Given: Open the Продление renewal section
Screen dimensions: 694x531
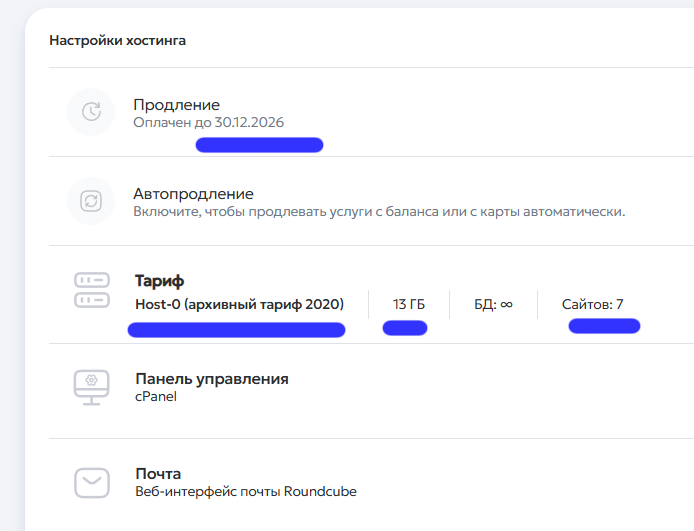Looking at the screenshot, I should pos(176,104).
